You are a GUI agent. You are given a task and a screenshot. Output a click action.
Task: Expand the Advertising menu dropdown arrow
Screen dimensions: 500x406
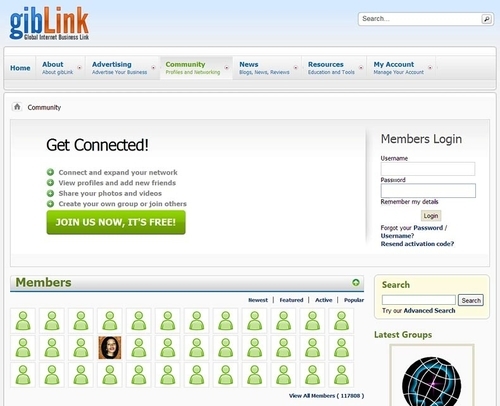point(153,68)
